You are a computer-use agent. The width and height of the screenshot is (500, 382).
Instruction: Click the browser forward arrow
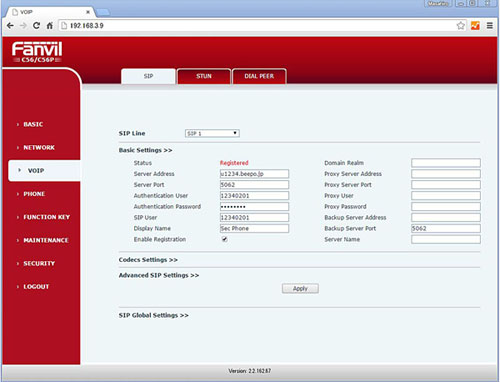23,26
